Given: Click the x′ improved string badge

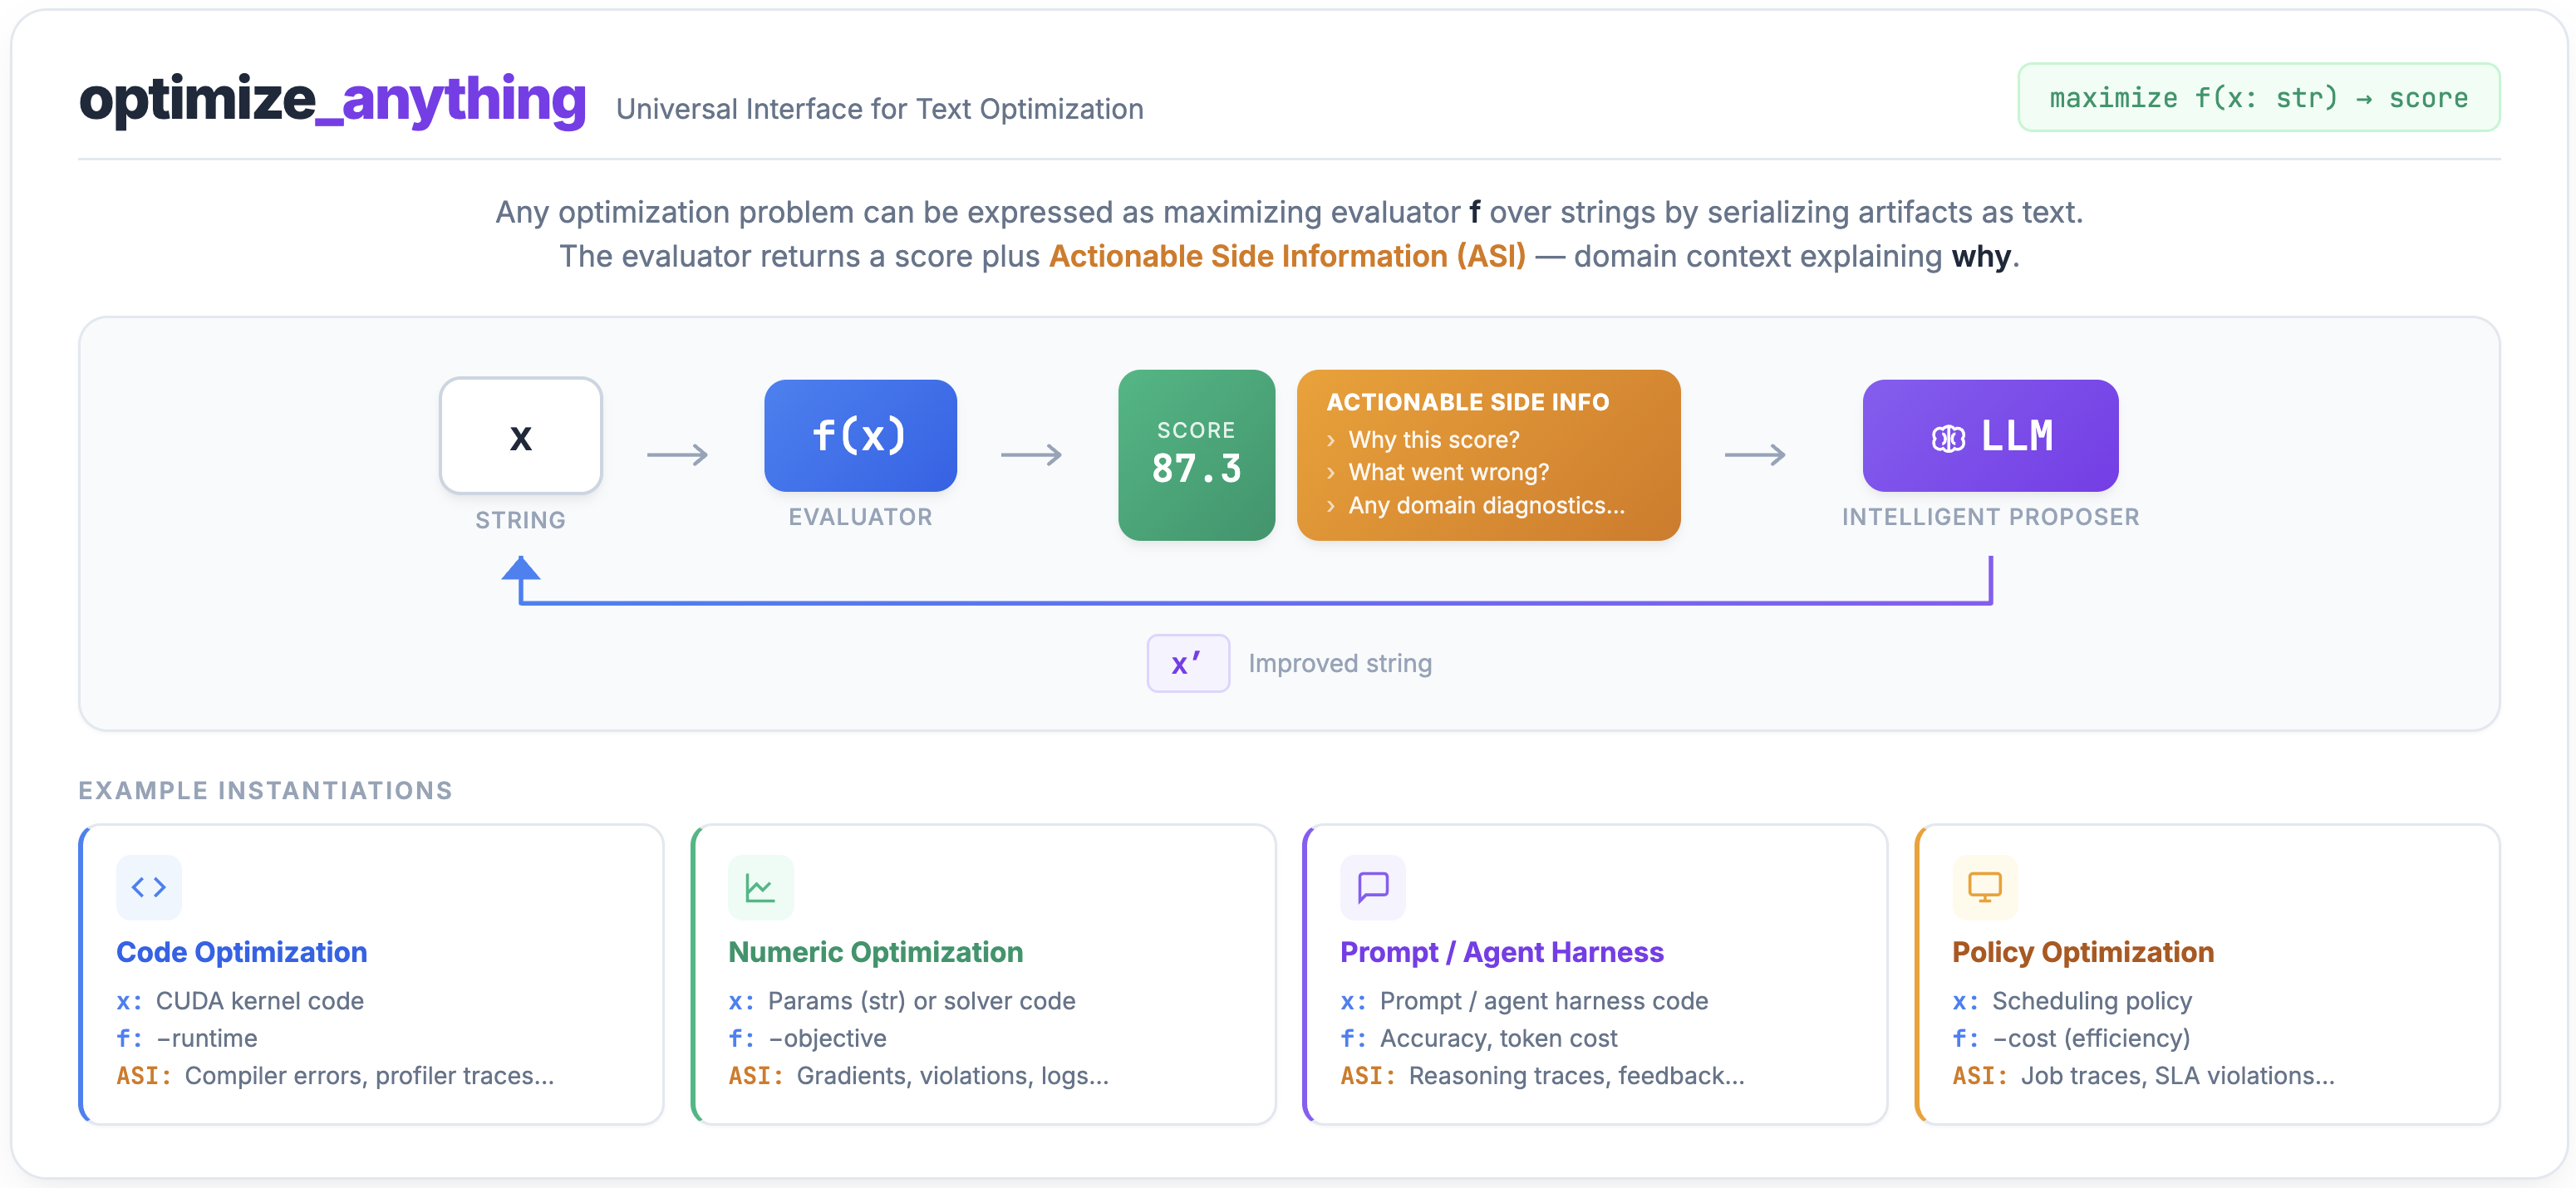Looking at the screenshot, I should (x=1187, y=663).
